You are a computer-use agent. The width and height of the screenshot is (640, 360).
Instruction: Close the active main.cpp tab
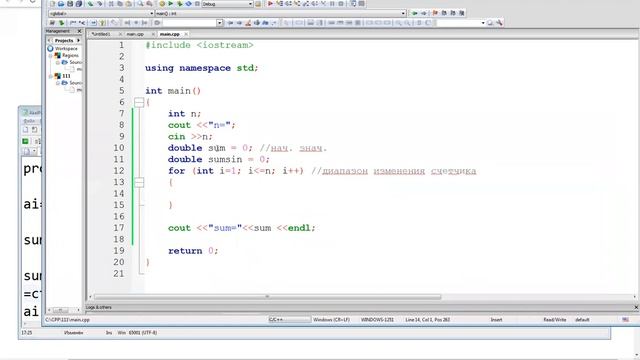[186, 34]
